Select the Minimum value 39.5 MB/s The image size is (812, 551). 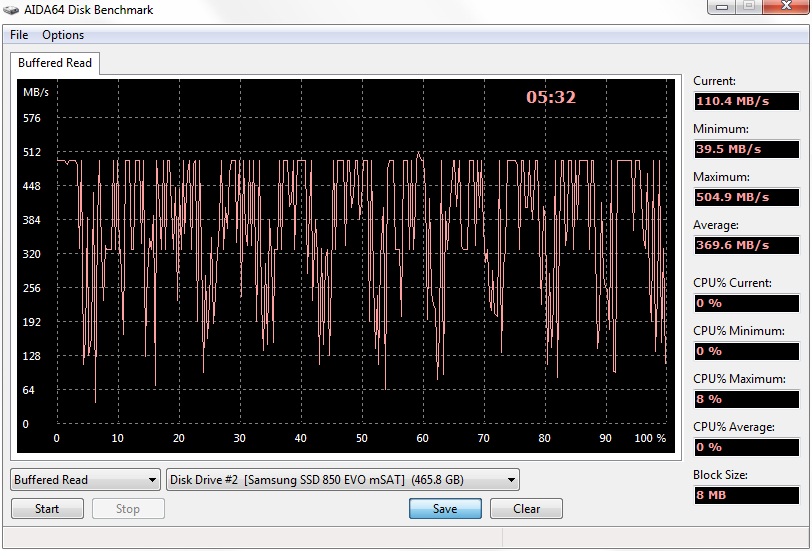click(747, 149)
